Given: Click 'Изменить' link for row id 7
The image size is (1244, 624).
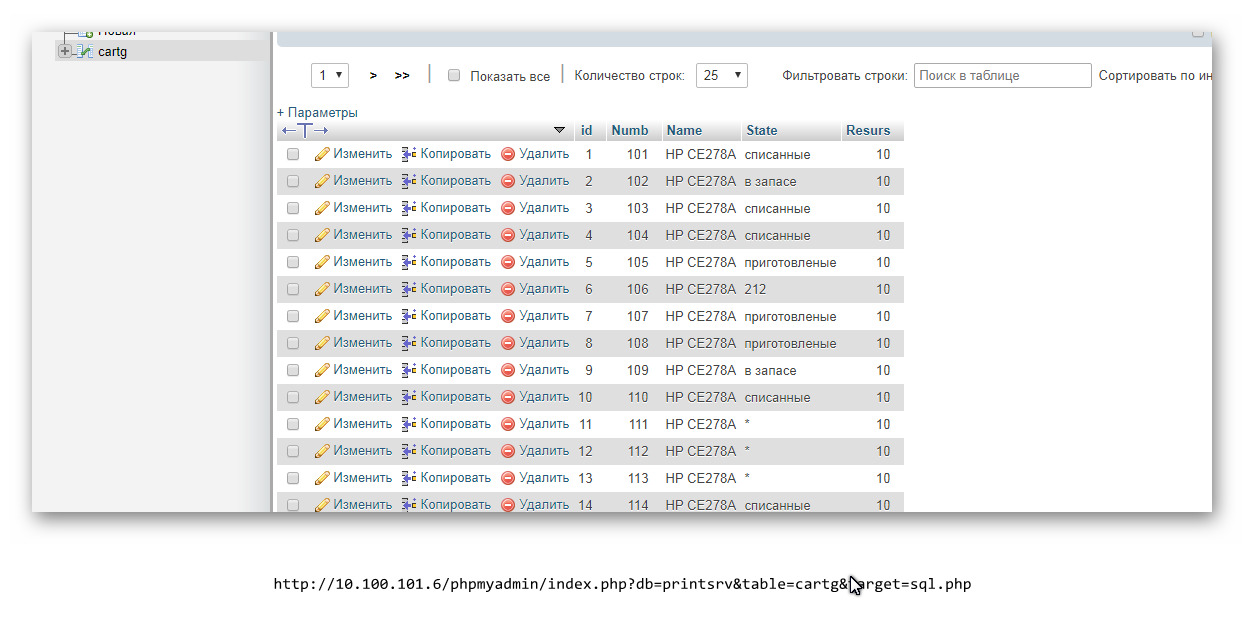Looking at the screenshot, I should coord(363,316).
